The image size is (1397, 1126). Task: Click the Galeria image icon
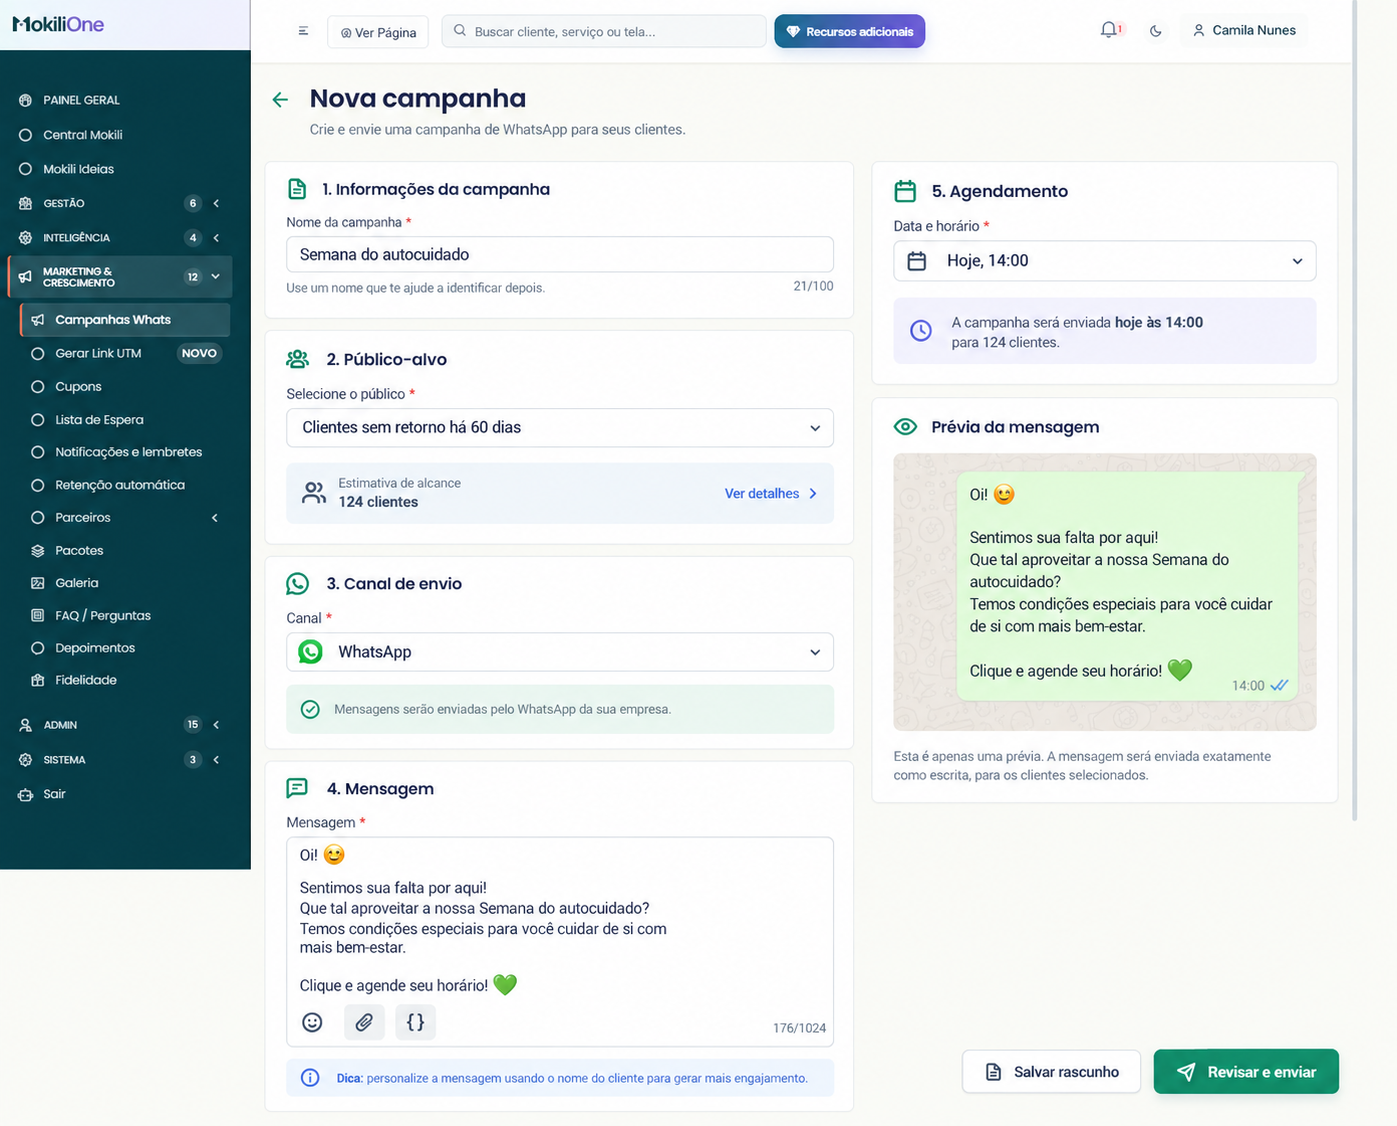click(x=38, y=583)
